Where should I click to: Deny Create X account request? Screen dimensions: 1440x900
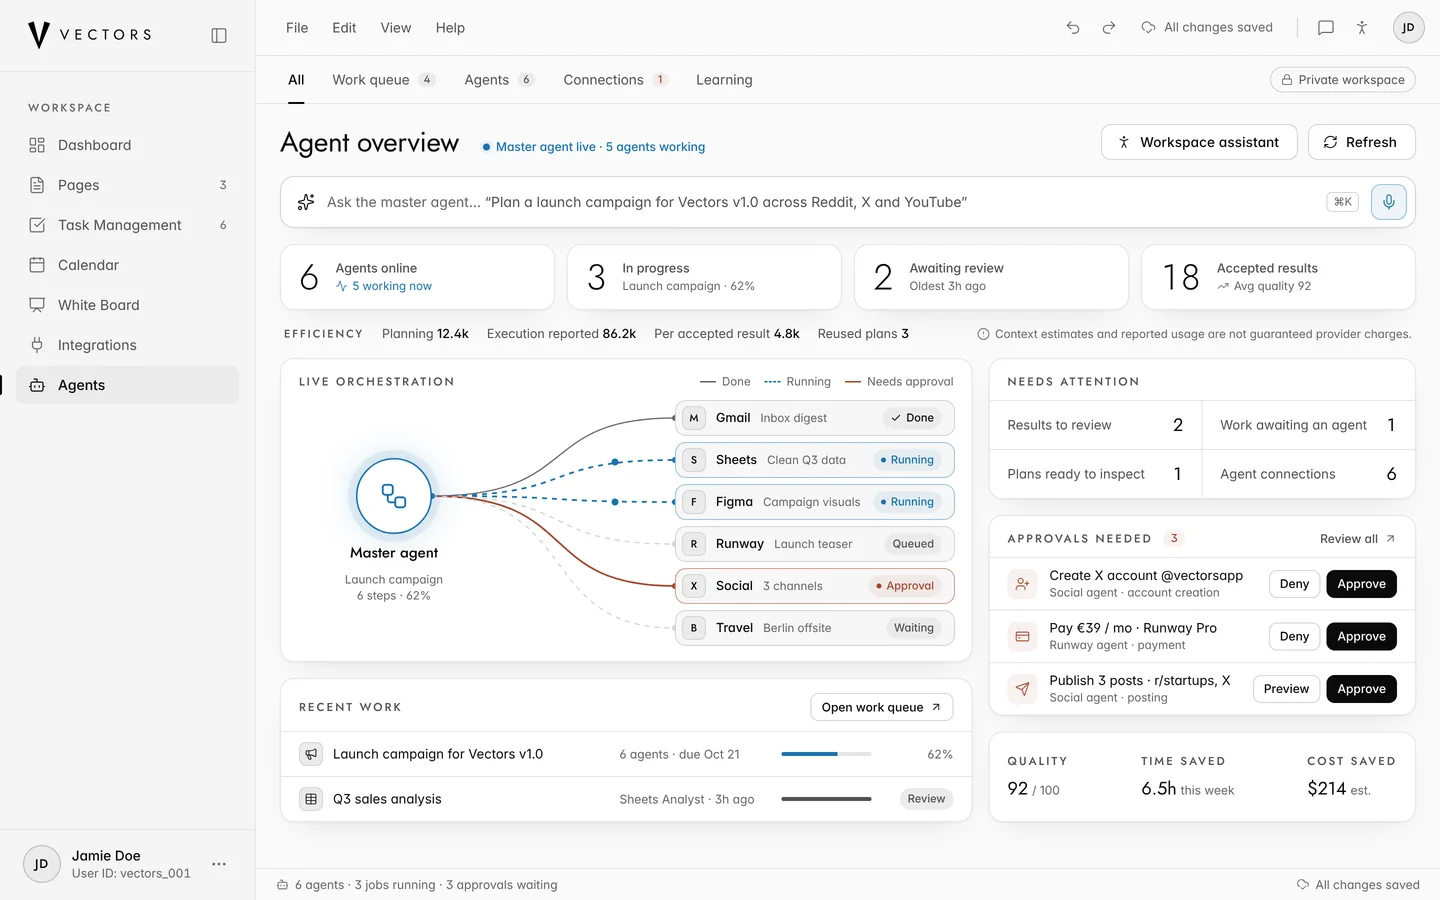(x=1294, y=584)
